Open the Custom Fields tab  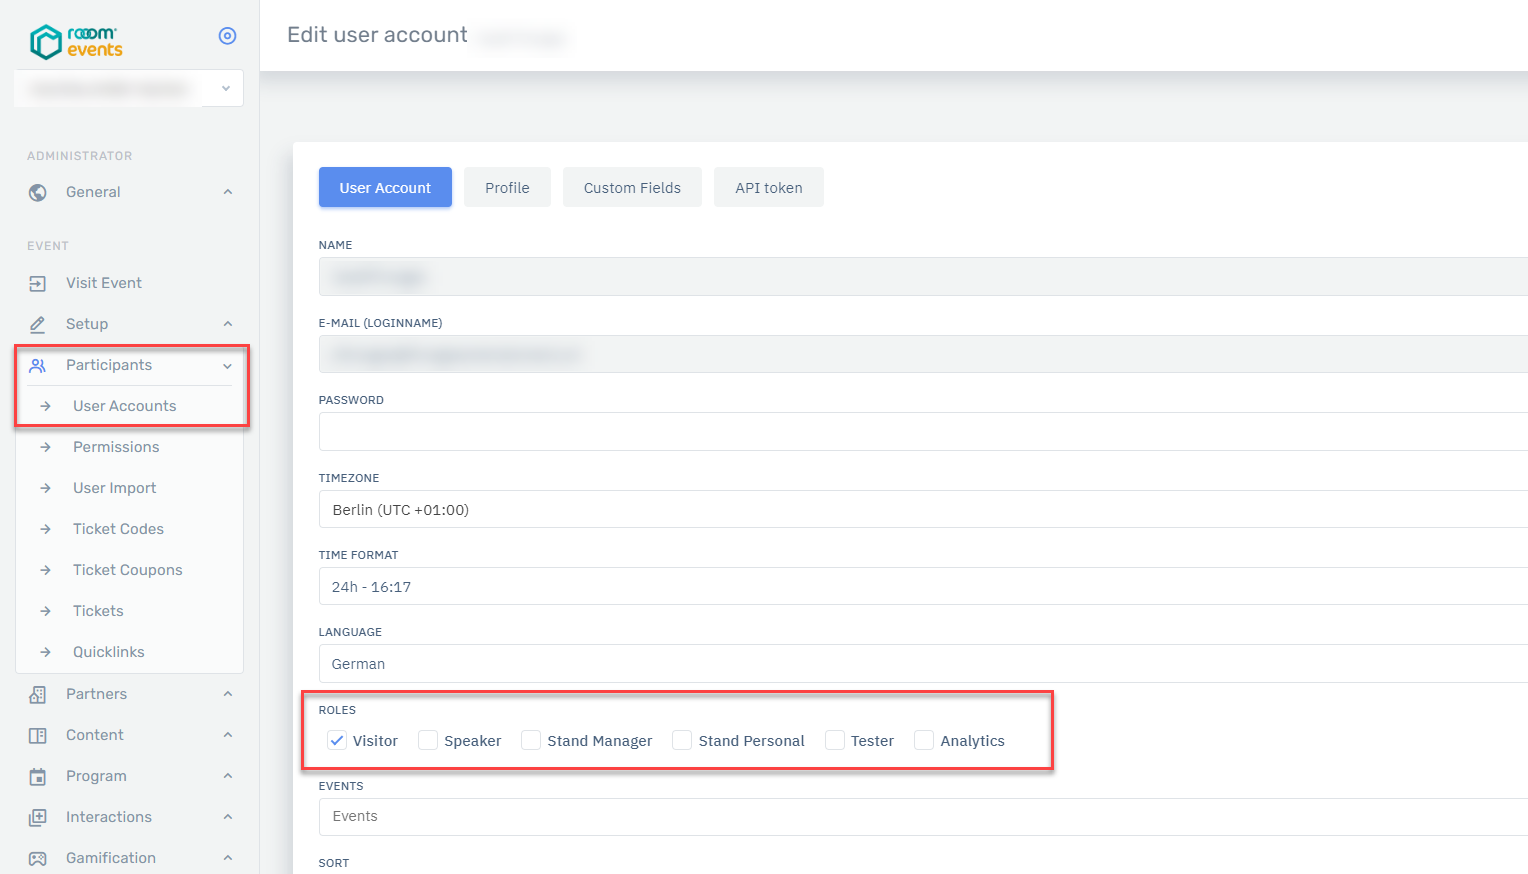(632, 188)
